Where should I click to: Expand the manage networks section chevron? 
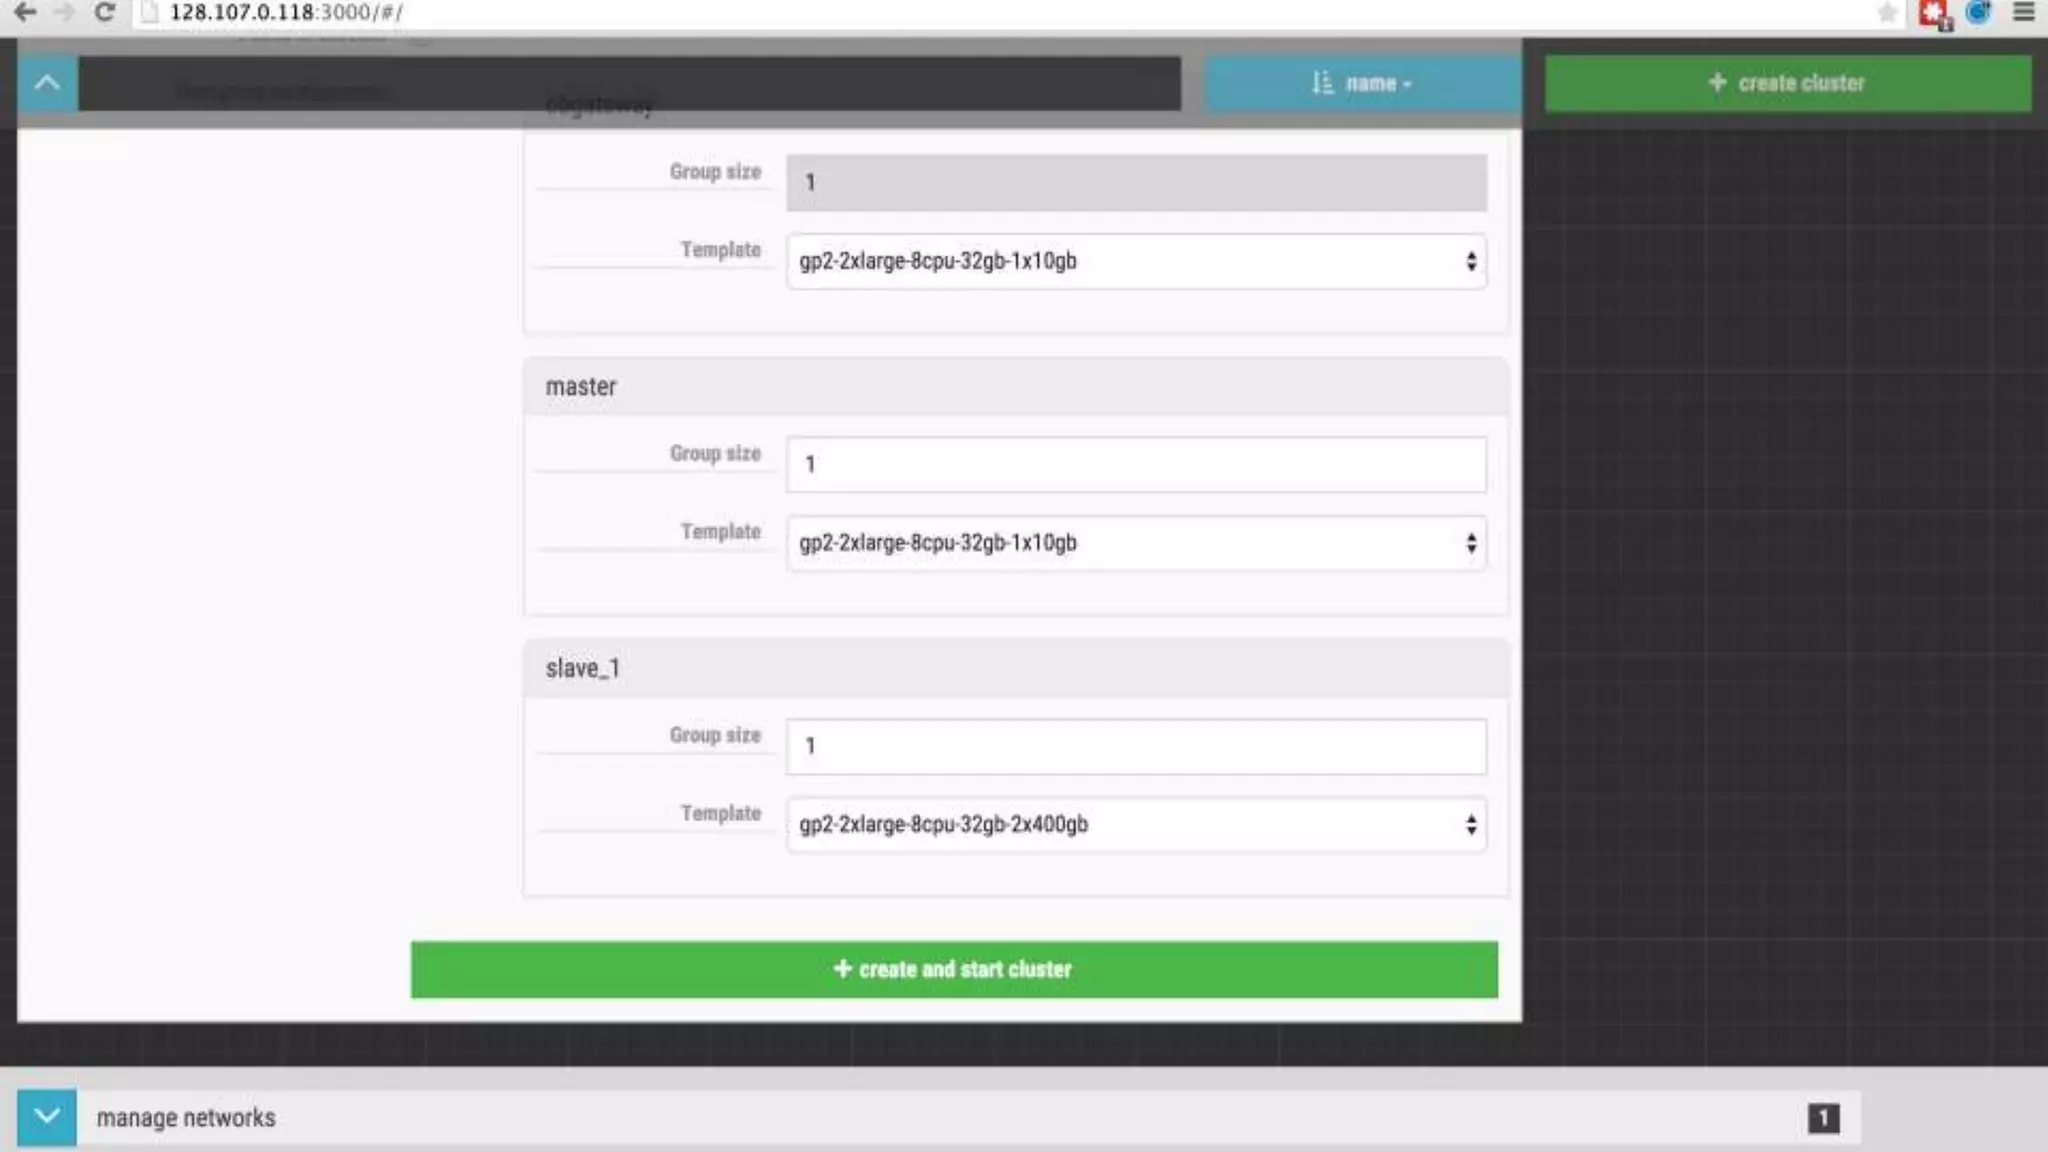click(47, 1117)
